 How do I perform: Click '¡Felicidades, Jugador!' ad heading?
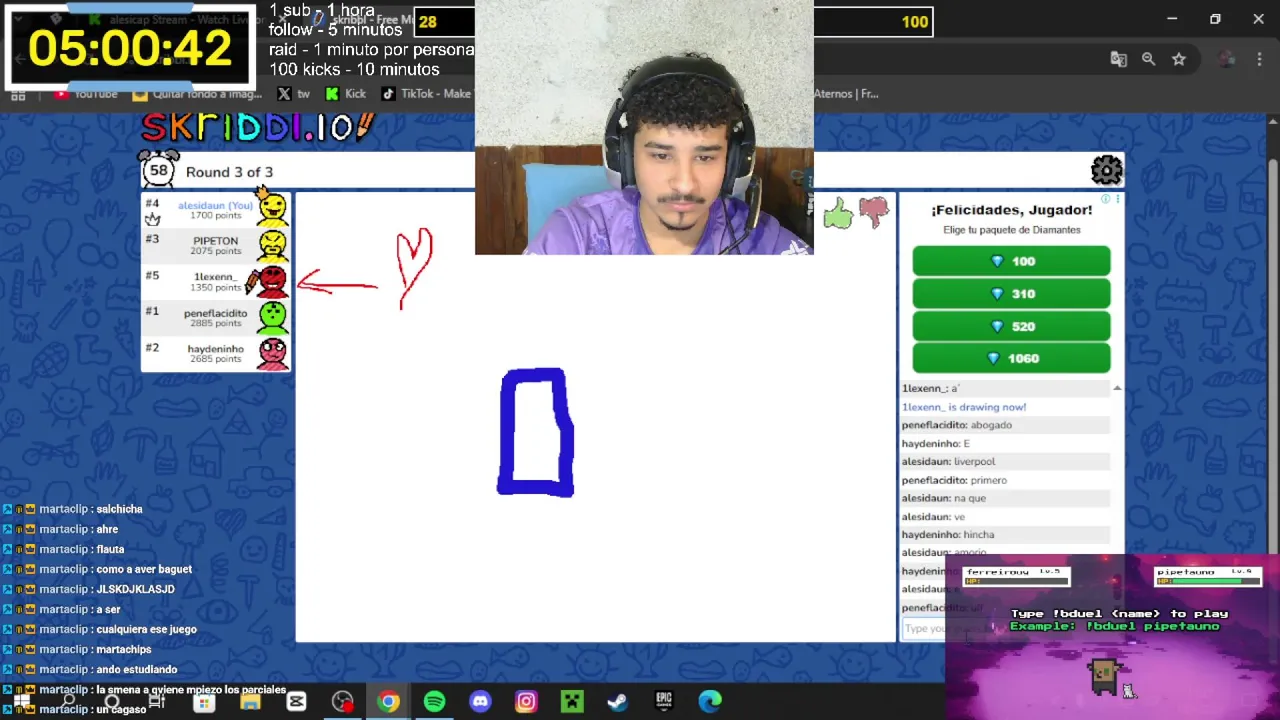1011,210
